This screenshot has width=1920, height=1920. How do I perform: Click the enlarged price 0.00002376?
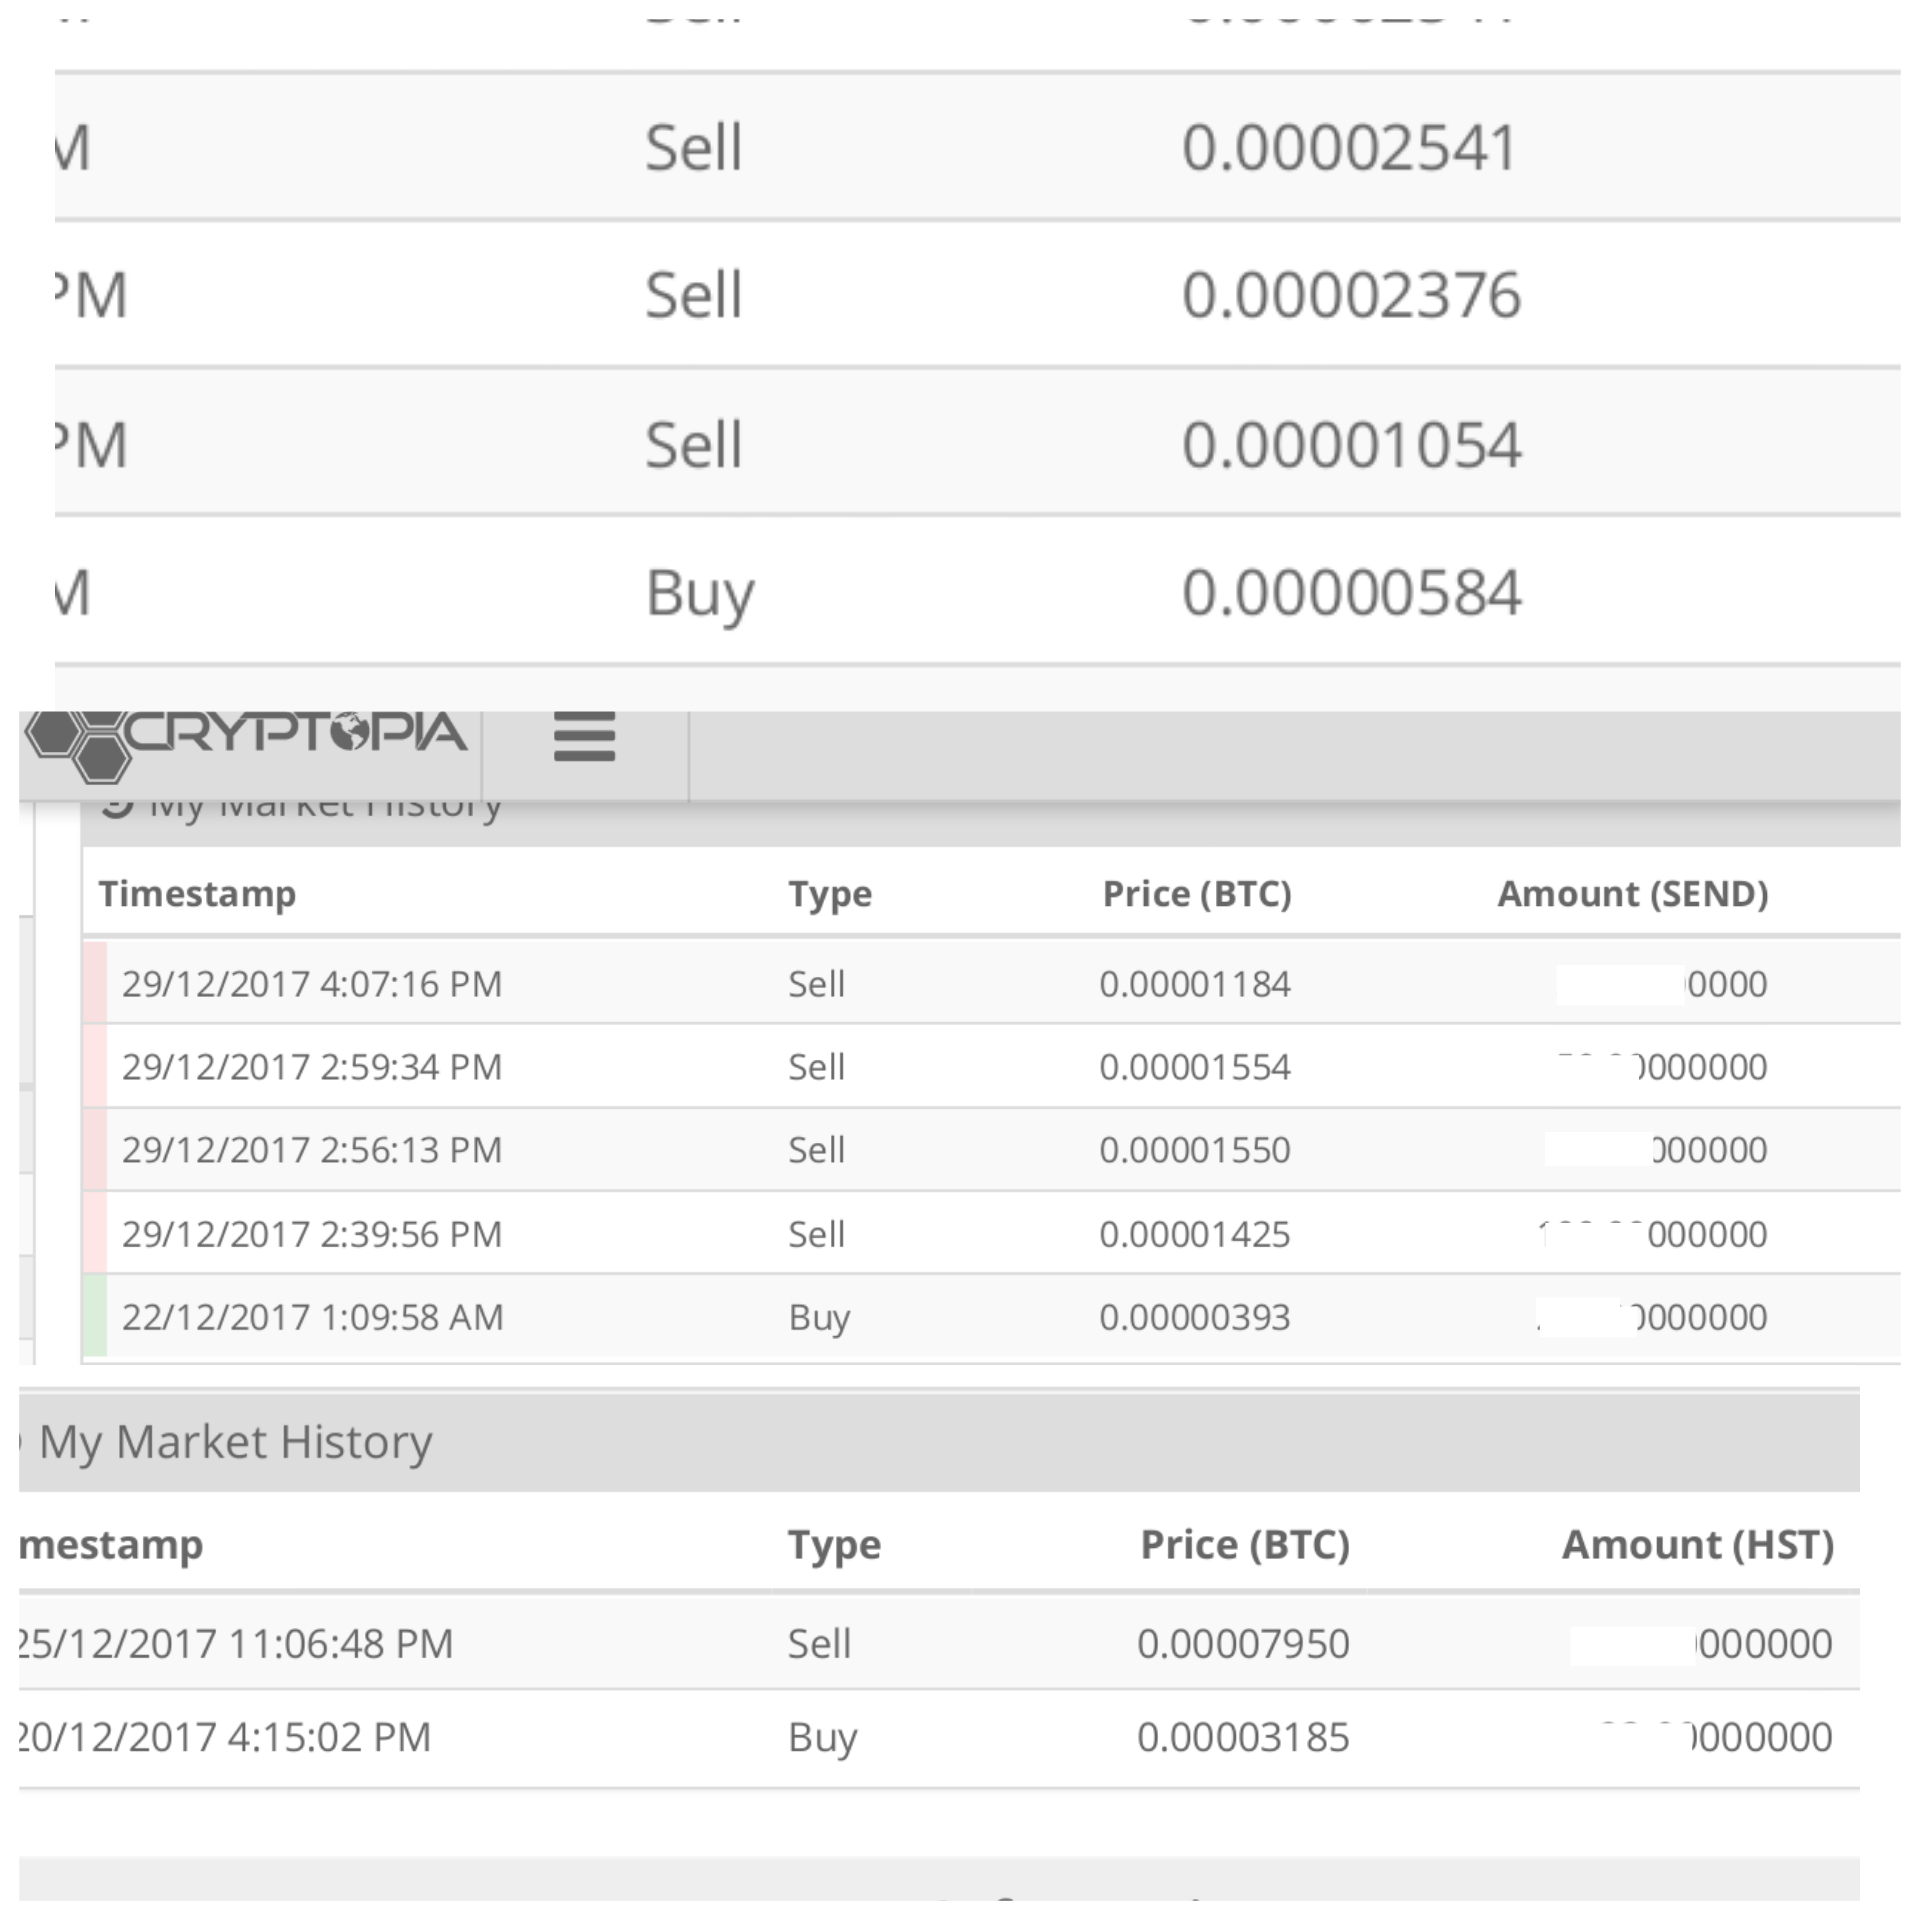click(1350, 296)
